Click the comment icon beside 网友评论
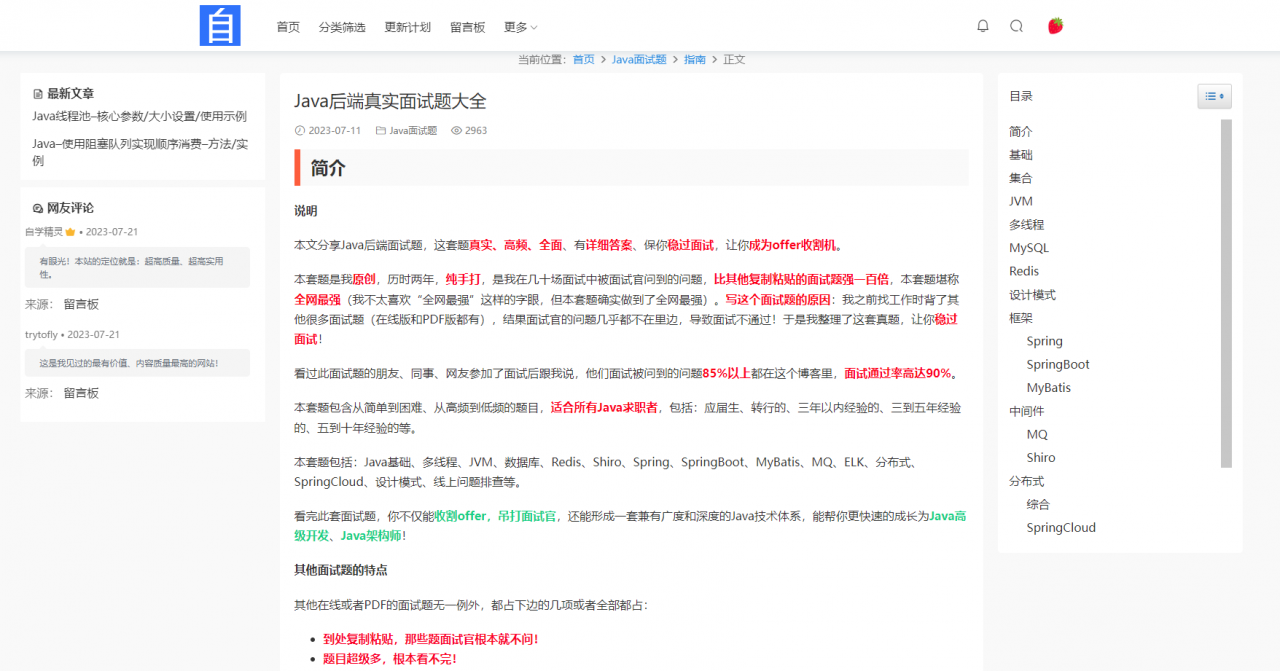This screenshot has height=671, width=1280. tap(38, 207)
